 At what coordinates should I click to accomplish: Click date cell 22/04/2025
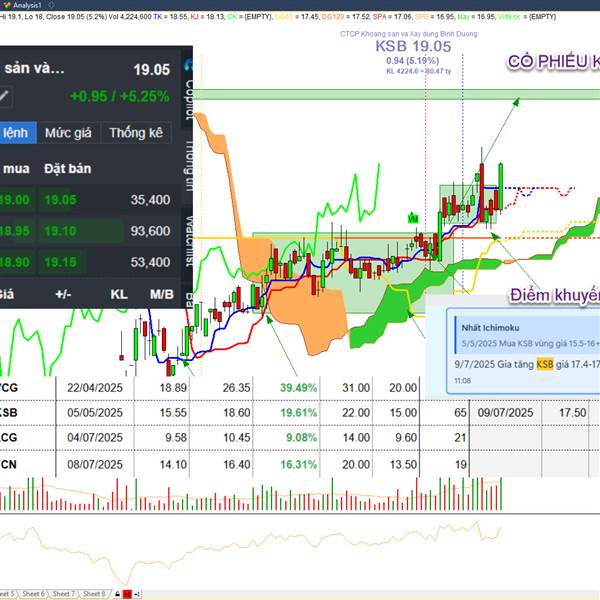click(x=95, y=388)
